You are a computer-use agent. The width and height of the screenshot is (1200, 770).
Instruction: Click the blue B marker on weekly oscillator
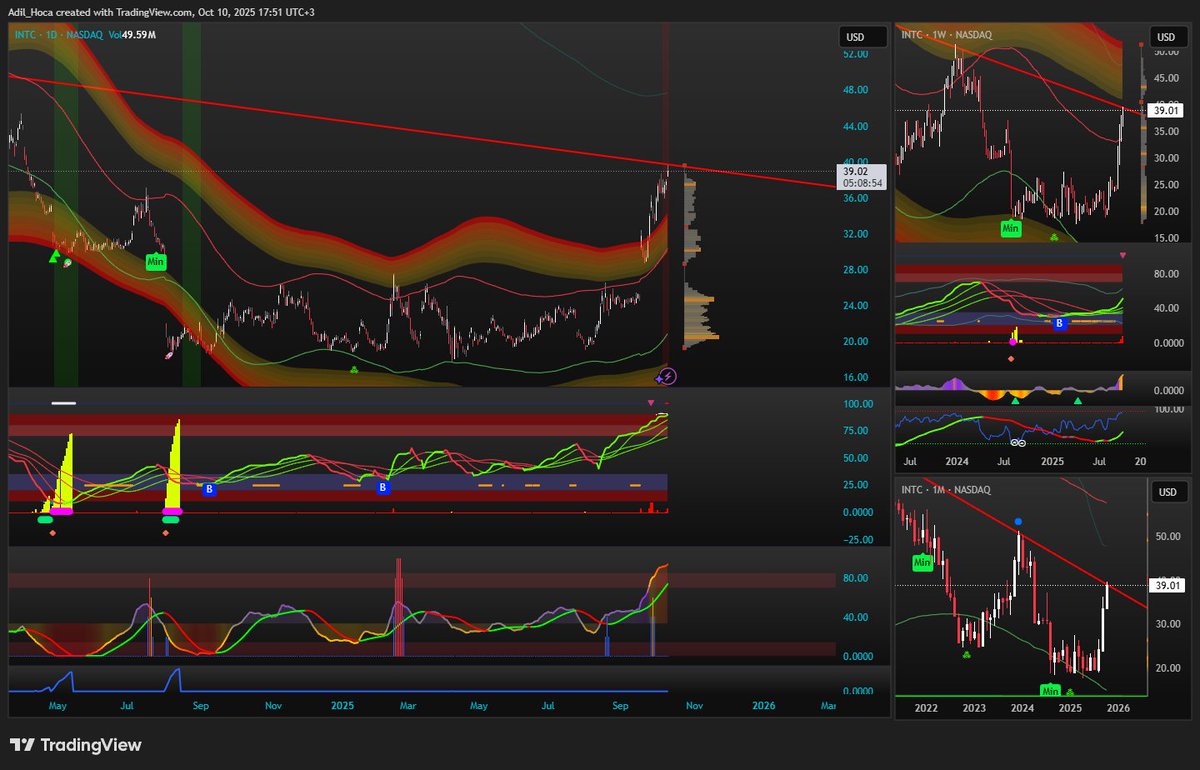click(1060, 322)
